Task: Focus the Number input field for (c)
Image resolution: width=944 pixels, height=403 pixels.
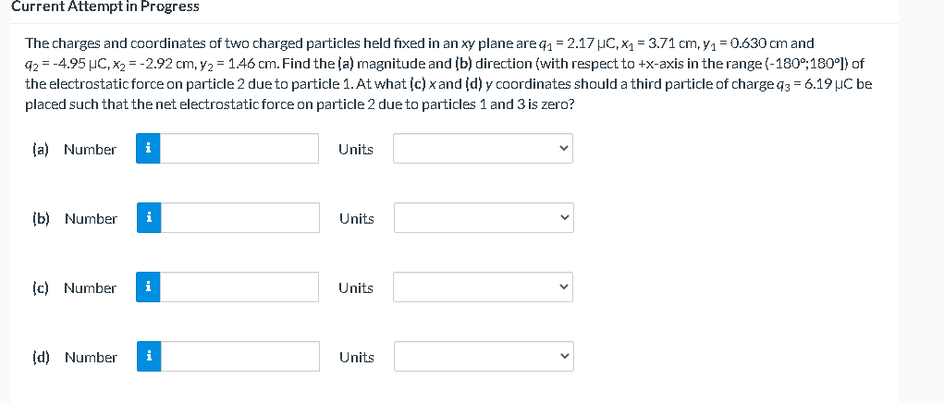Action: (x=239, y=287)
